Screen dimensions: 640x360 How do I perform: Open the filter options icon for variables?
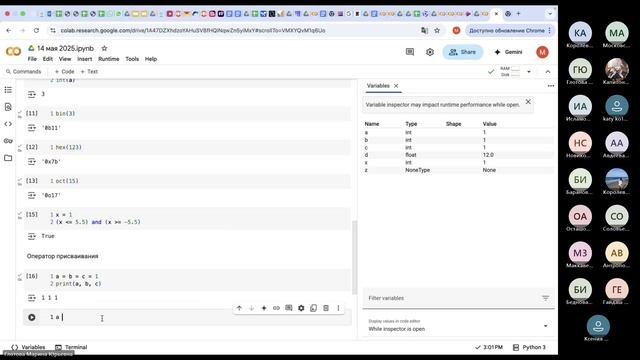[545, 298]
